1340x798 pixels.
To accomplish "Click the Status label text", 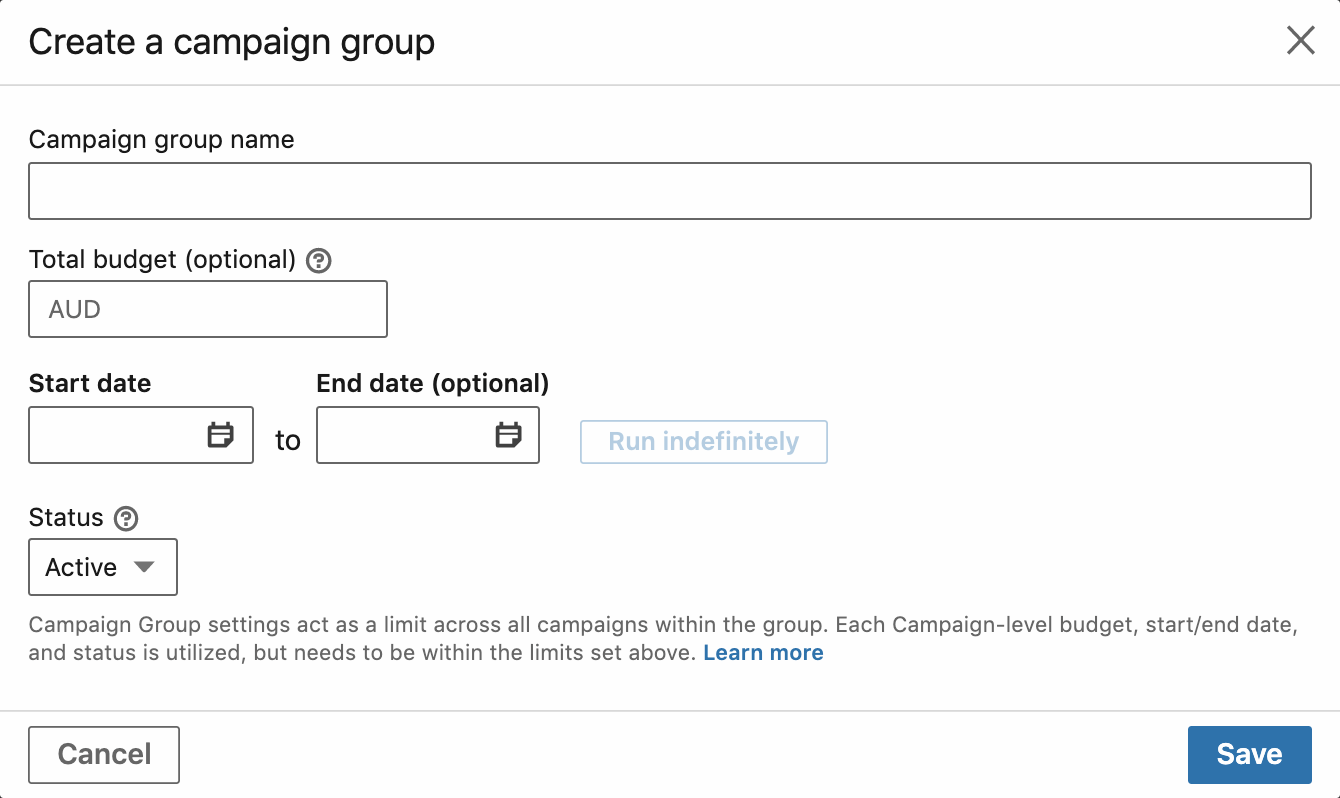I will pos(66,518).
